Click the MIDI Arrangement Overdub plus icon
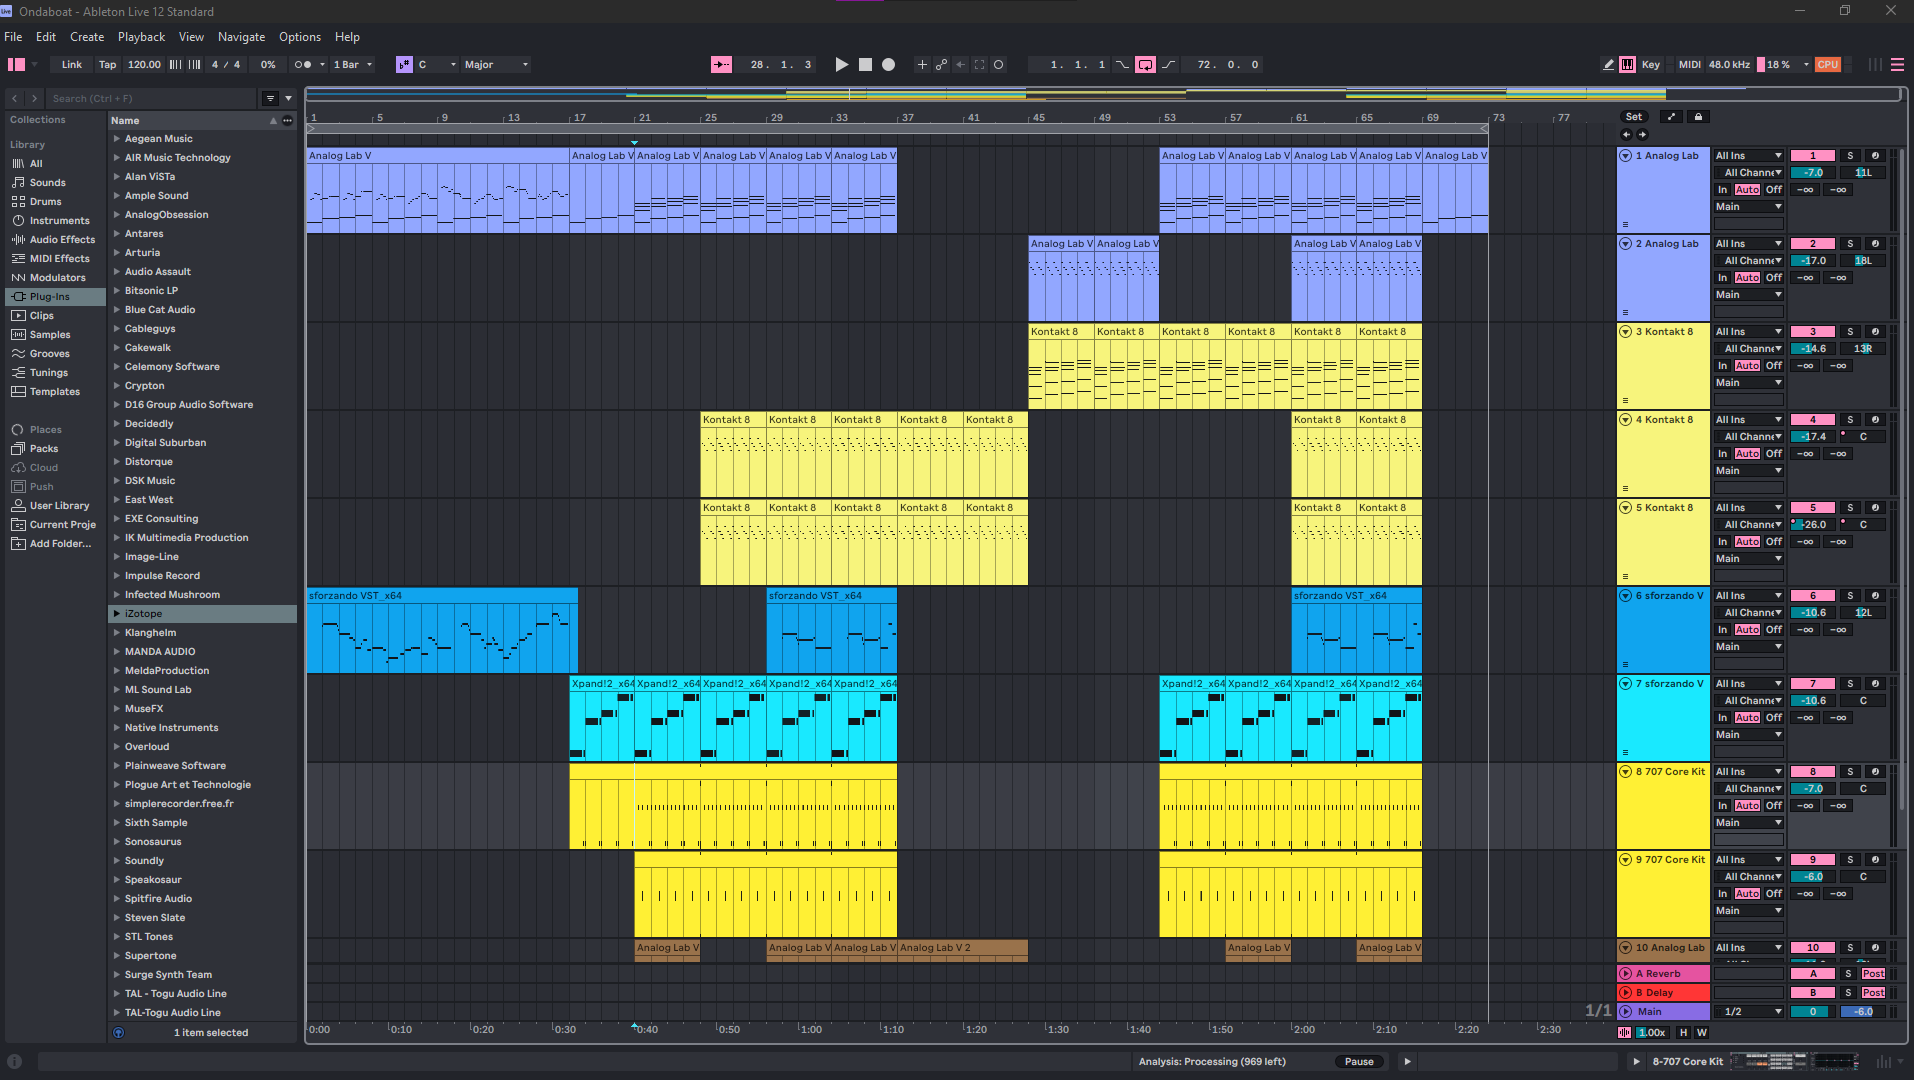This screenshot has height=1080, width=1914. (x=922, y=64)
